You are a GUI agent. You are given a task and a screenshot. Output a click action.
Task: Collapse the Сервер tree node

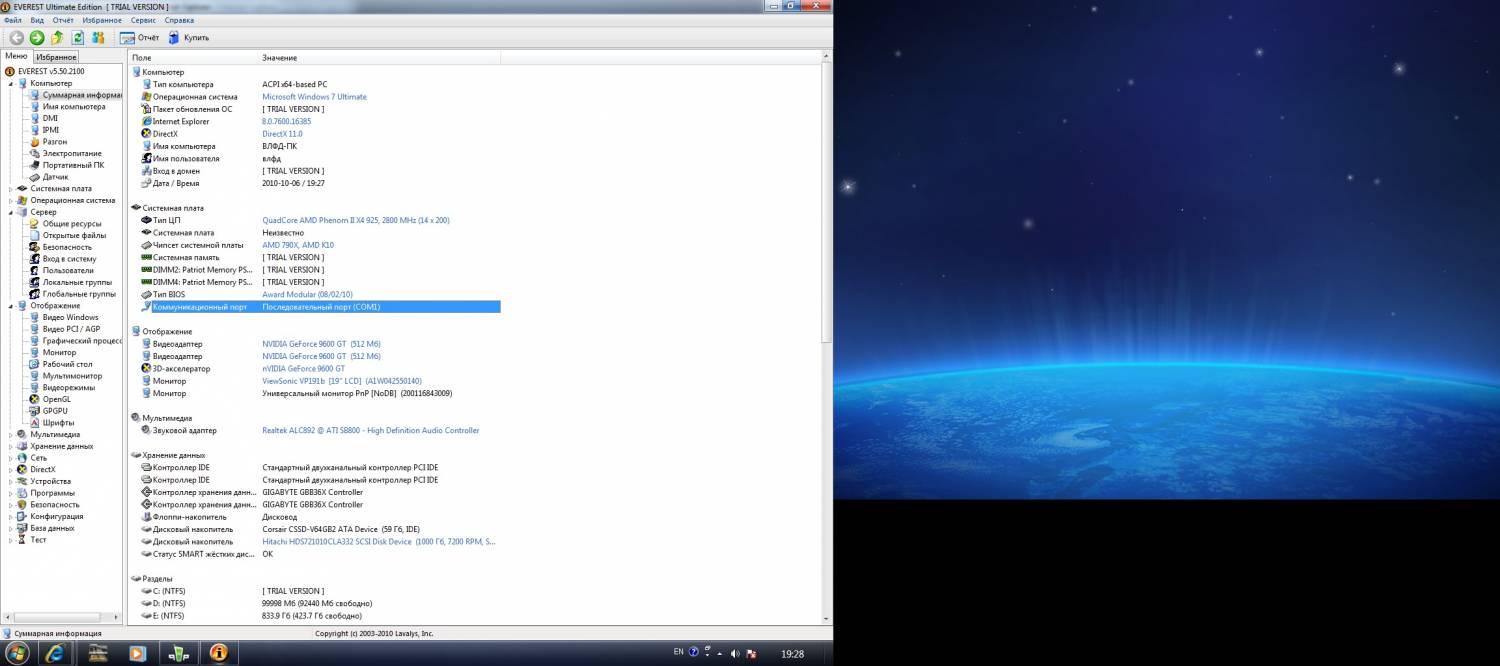point(12,212)
